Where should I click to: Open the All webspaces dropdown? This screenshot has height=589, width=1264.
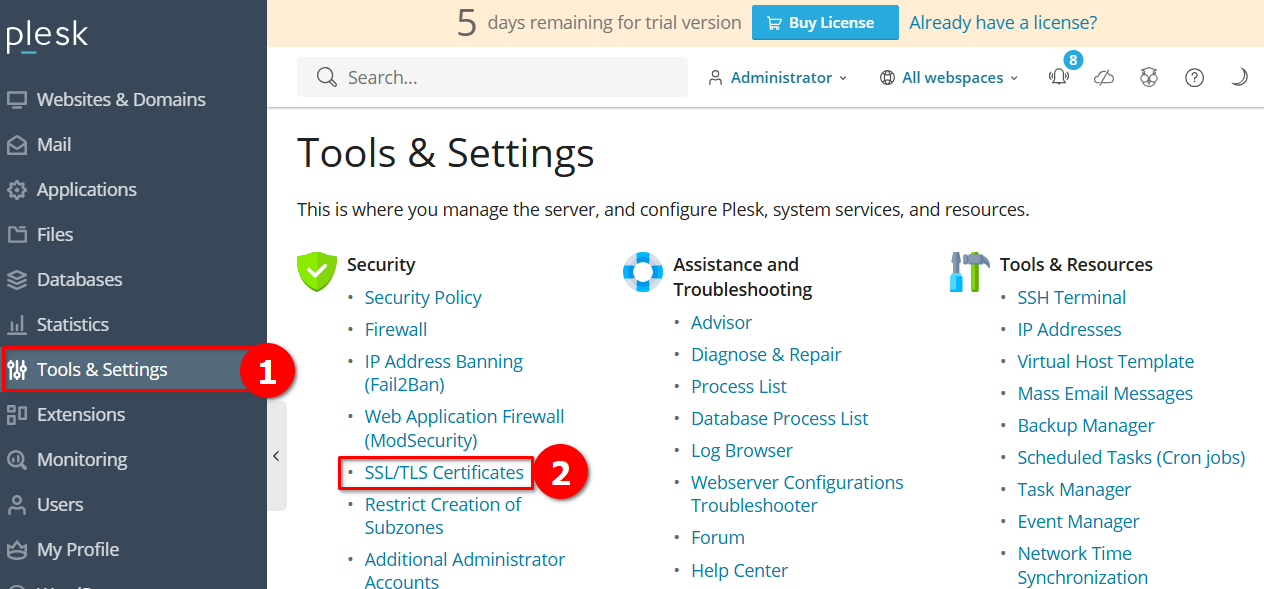[x=949, y=78]
